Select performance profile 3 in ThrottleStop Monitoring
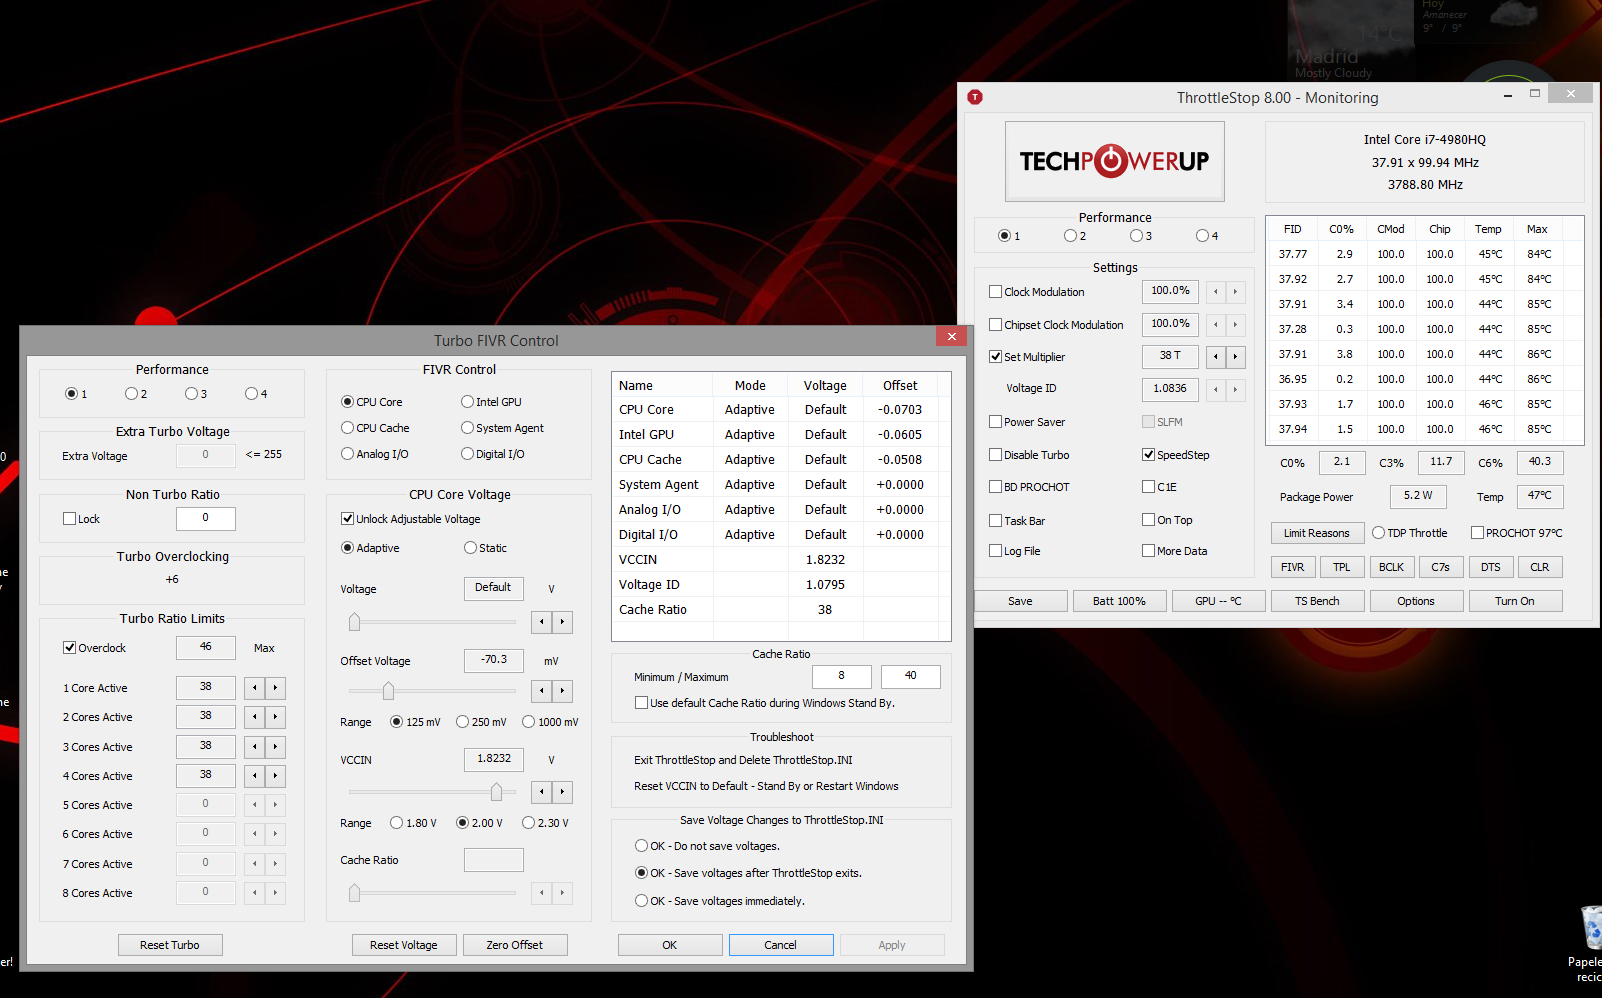Screen dimensions: 1602x998 [1136, 236]
